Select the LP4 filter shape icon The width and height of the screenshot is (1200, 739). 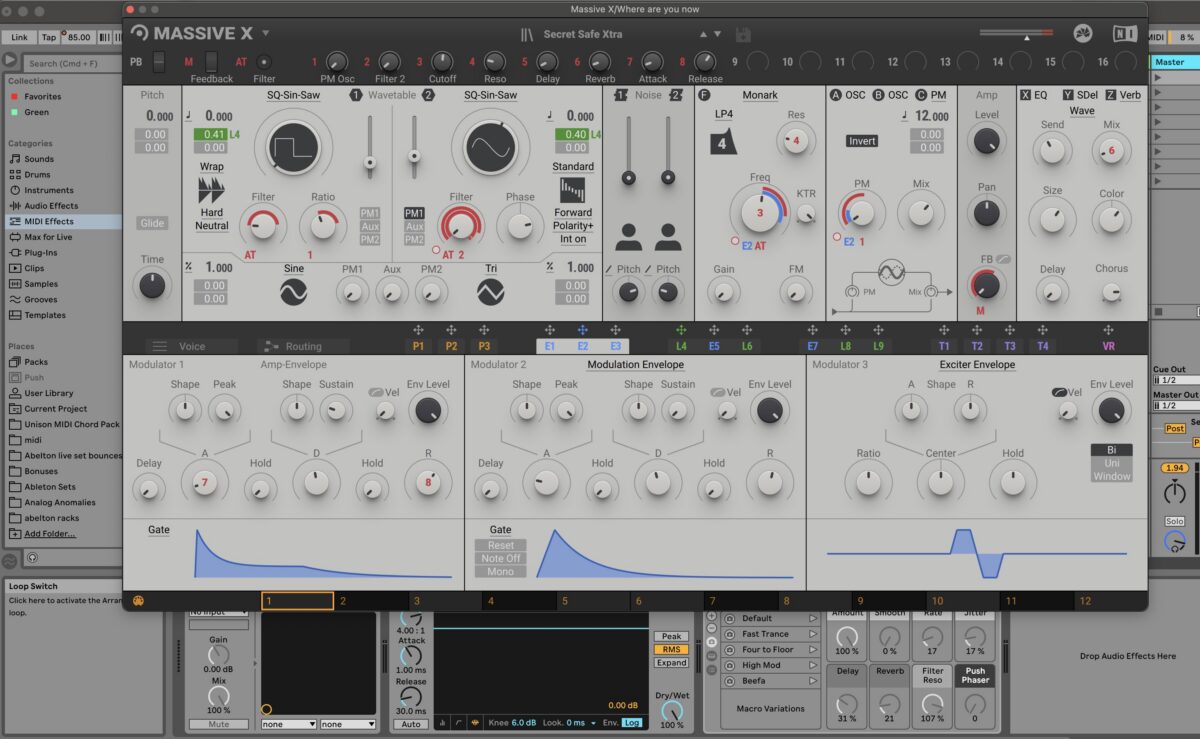coord(725,140)
